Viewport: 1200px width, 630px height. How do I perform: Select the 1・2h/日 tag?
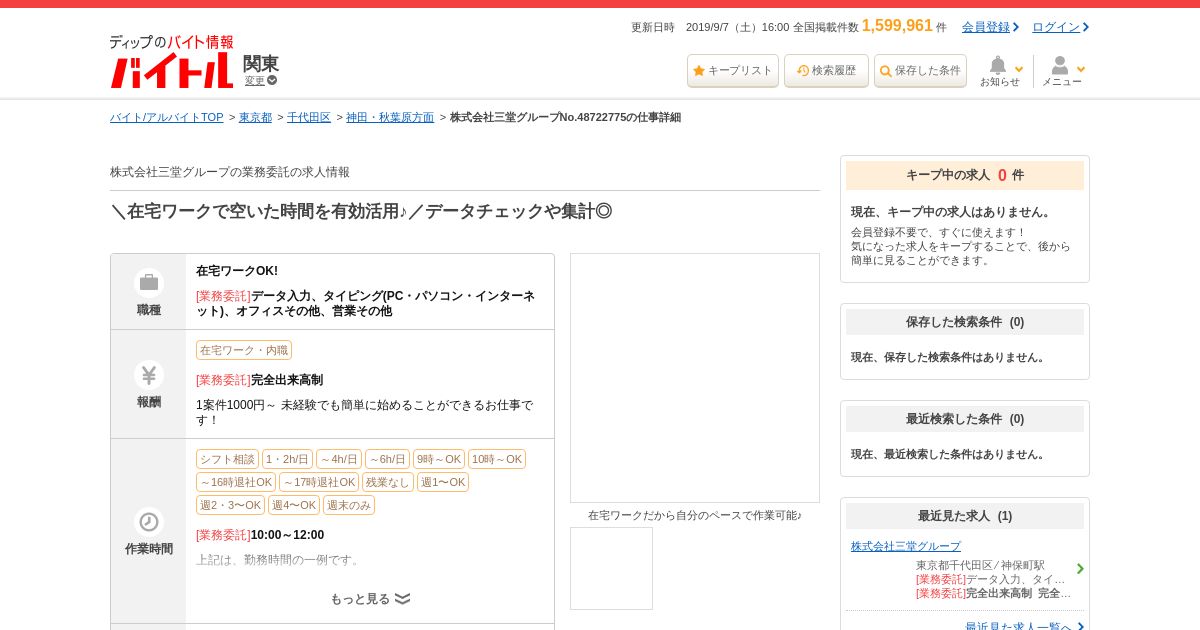click(x=287, y=459)
